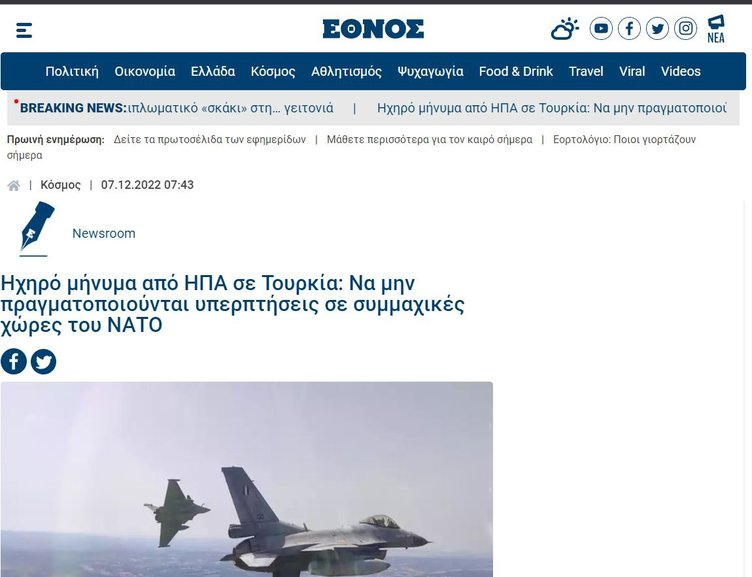The height and width of the screenshot is (577, 752).
Task: Open the YouTube channel icon
Action: click(601, 29)
